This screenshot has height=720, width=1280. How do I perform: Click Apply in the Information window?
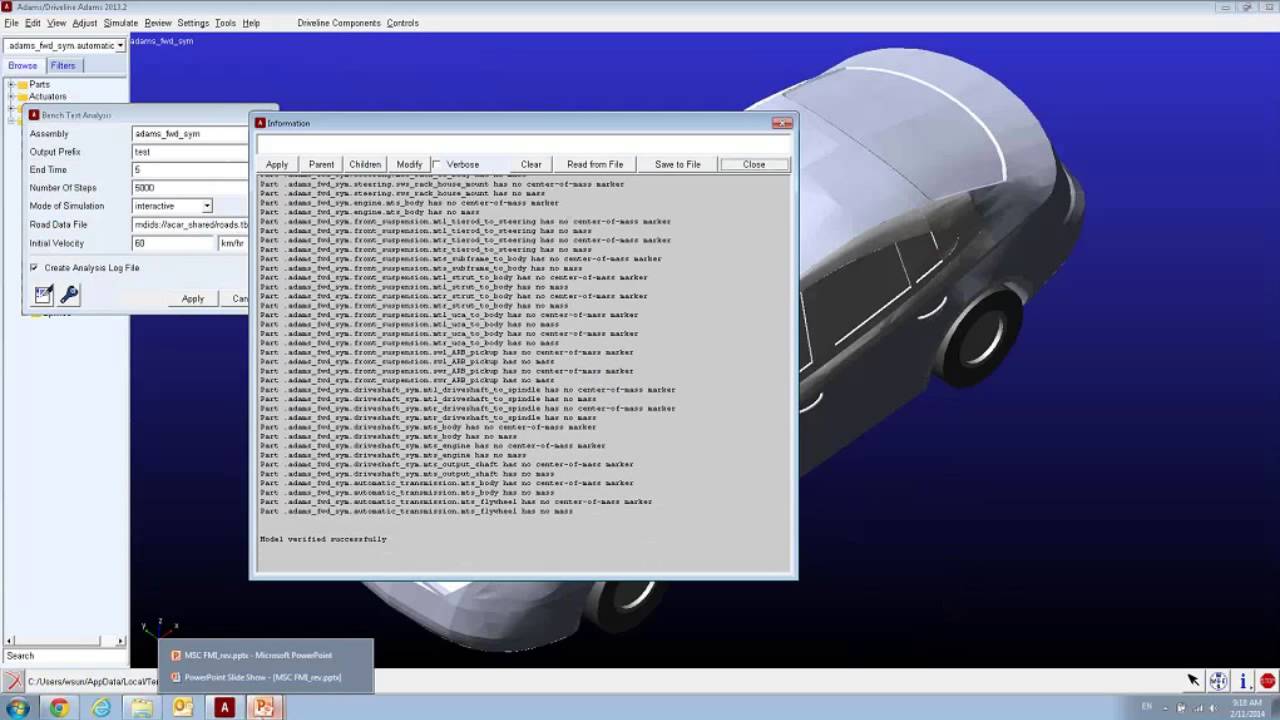click(277, 164)
